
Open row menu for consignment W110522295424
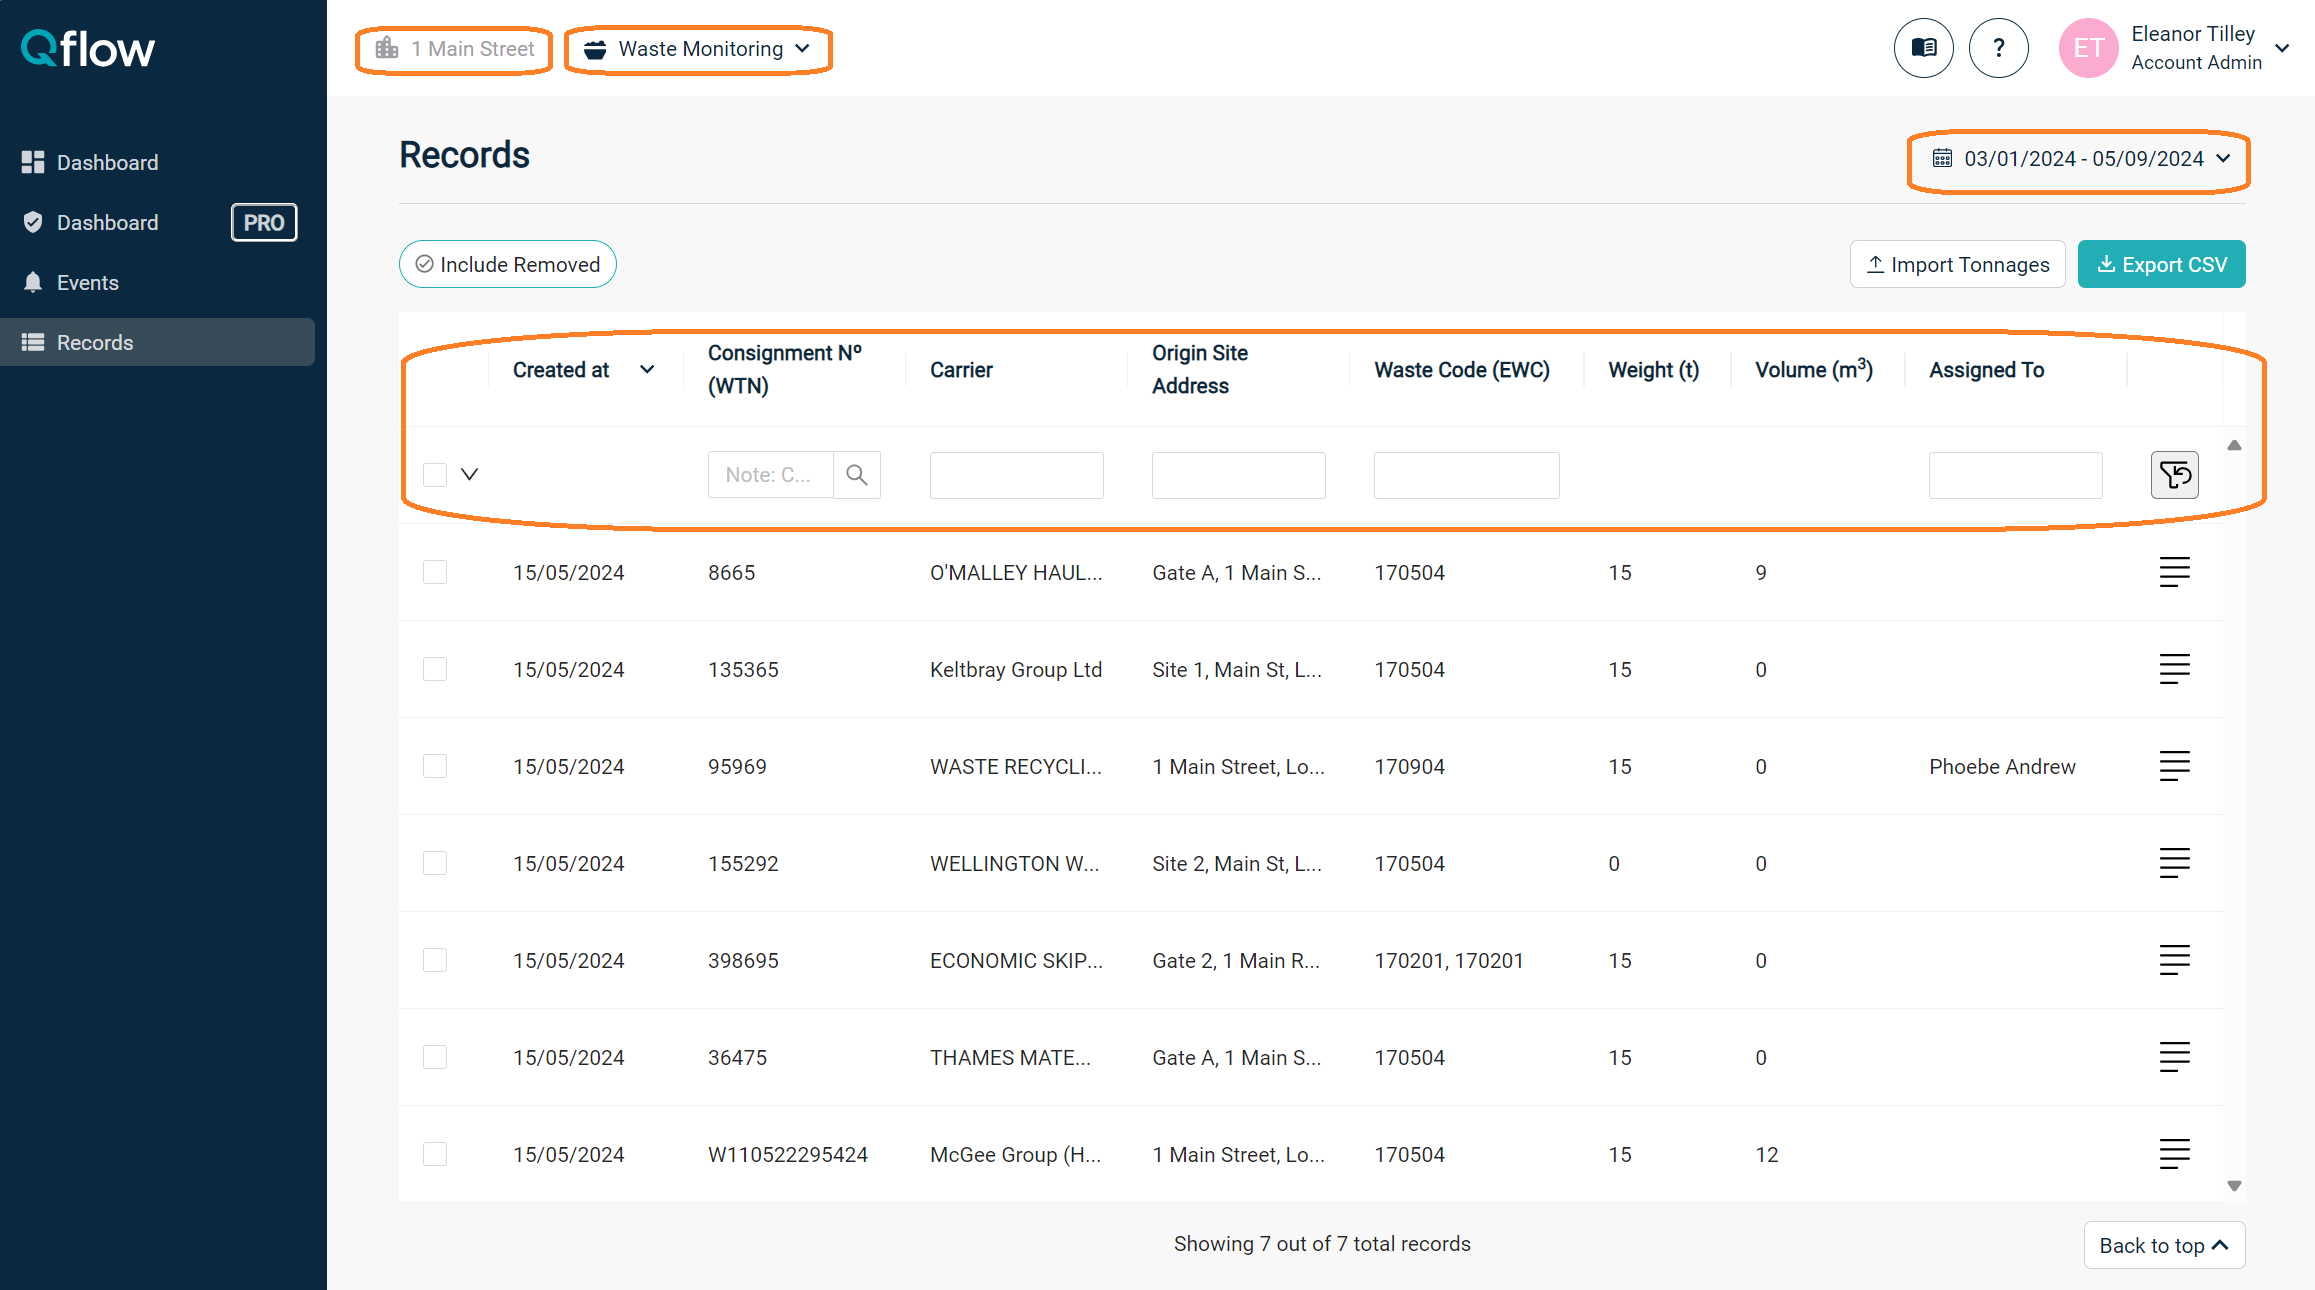tap(2175, 1154)
